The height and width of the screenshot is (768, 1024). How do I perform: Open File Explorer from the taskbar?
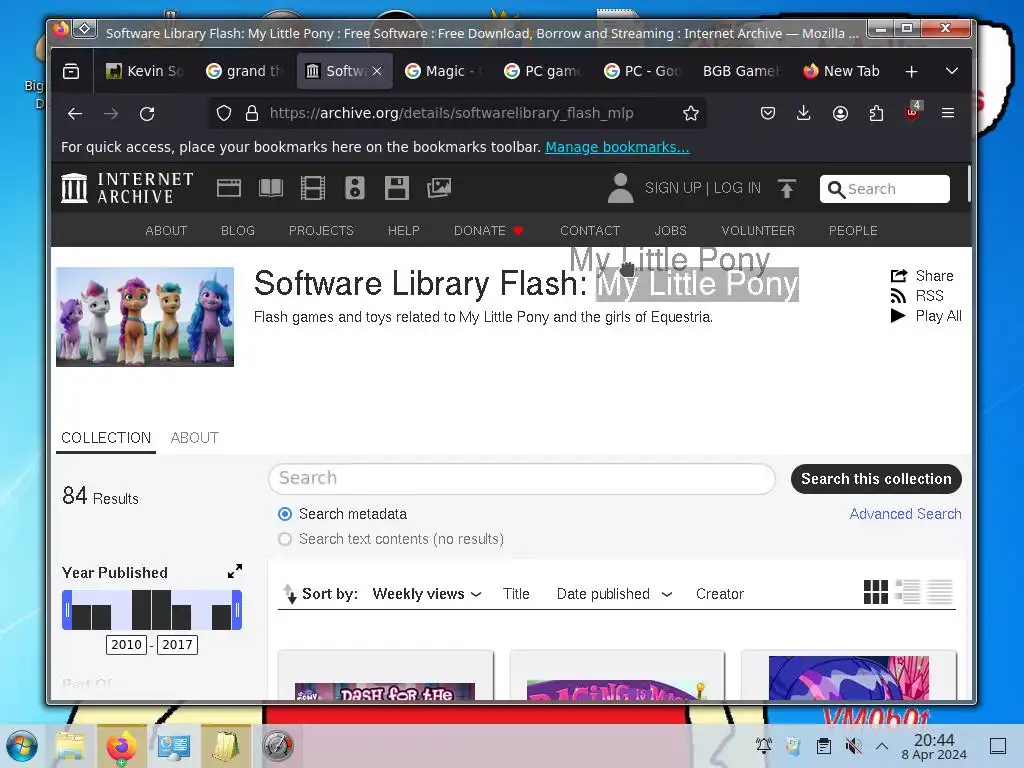pos(71,746)
